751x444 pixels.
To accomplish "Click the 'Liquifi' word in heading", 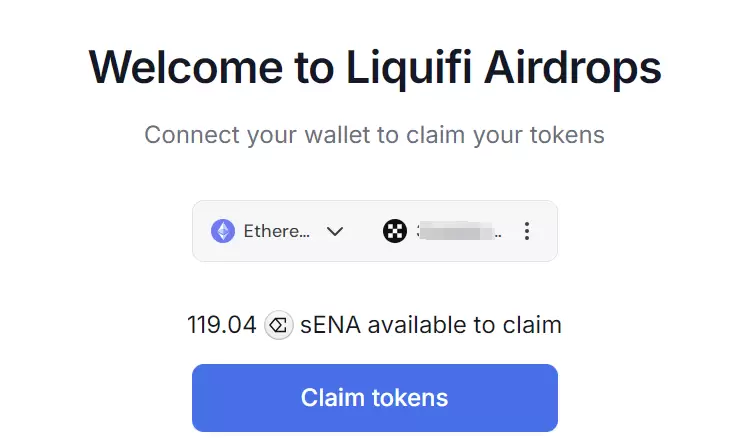I will (x=409, y=69).
